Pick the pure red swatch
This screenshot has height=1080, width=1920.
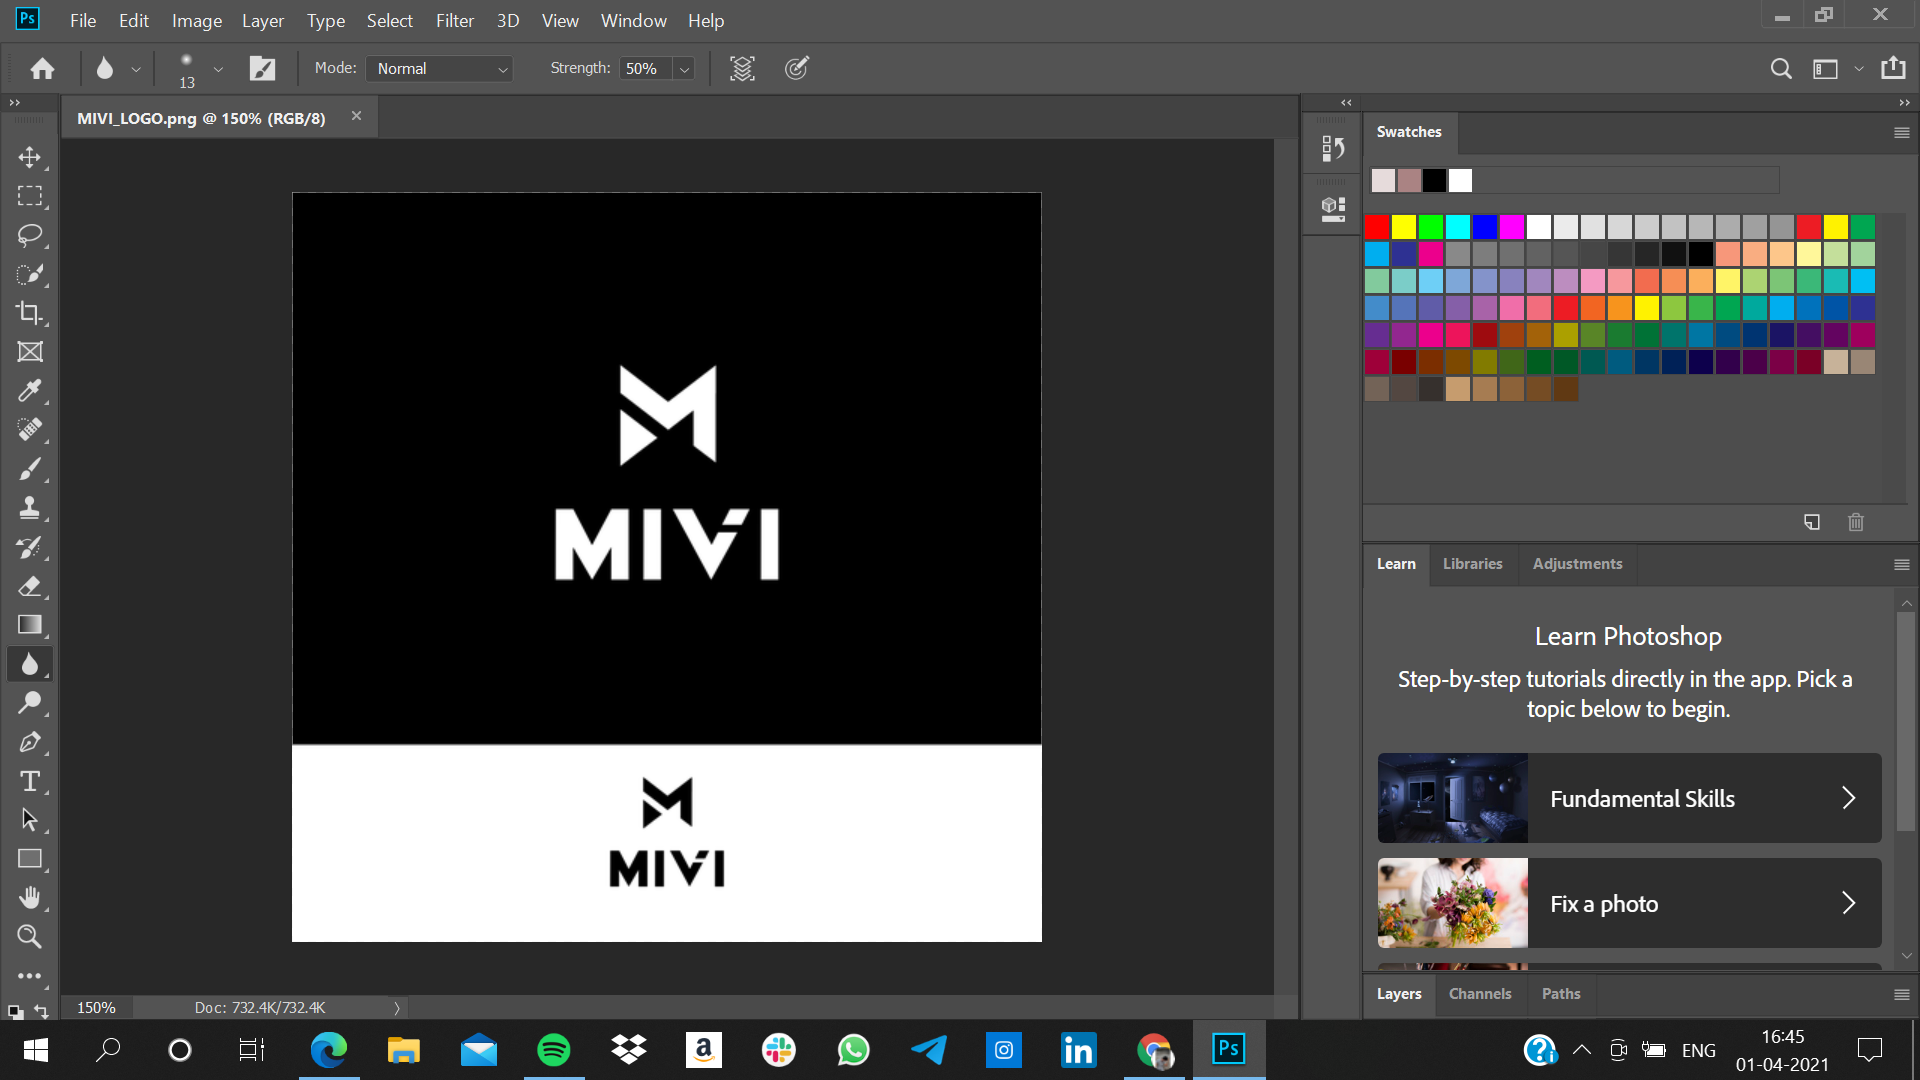(1377, 227)
